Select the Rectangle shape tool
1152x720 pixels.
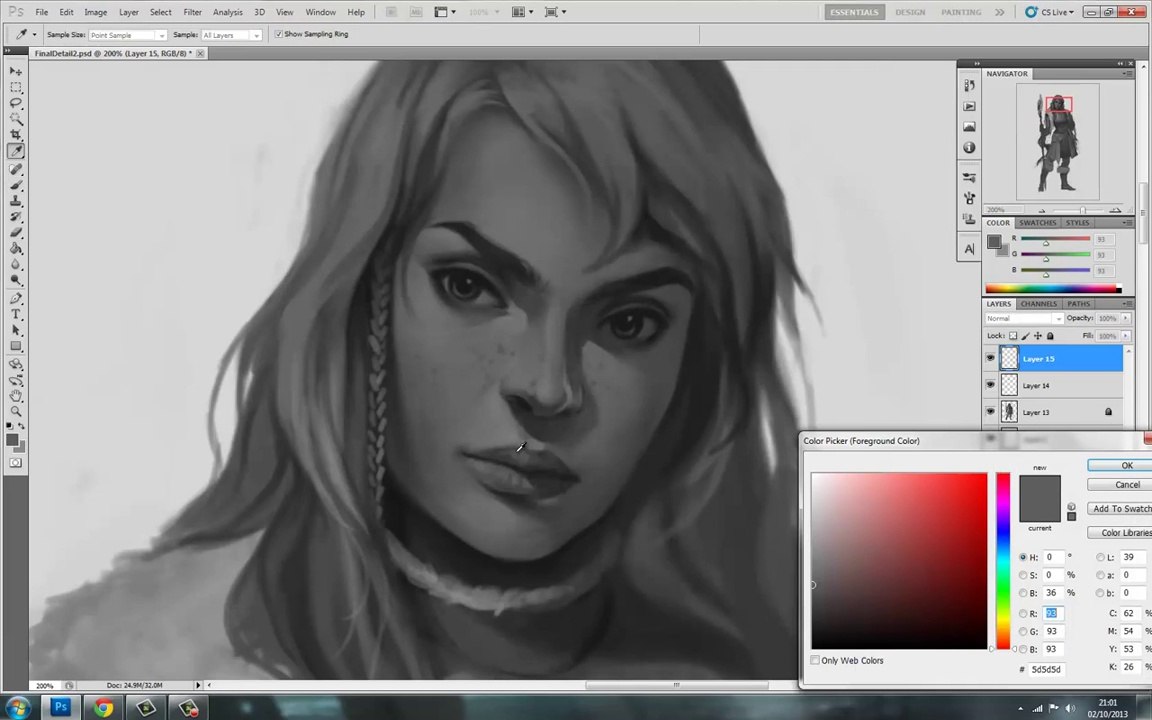pyautogui.click(x=15, y=346)
